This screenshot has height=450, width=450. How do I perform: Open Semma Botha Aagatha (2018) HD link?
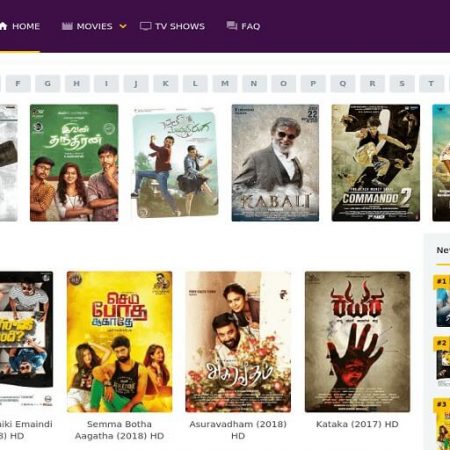(x=119, y=430)
